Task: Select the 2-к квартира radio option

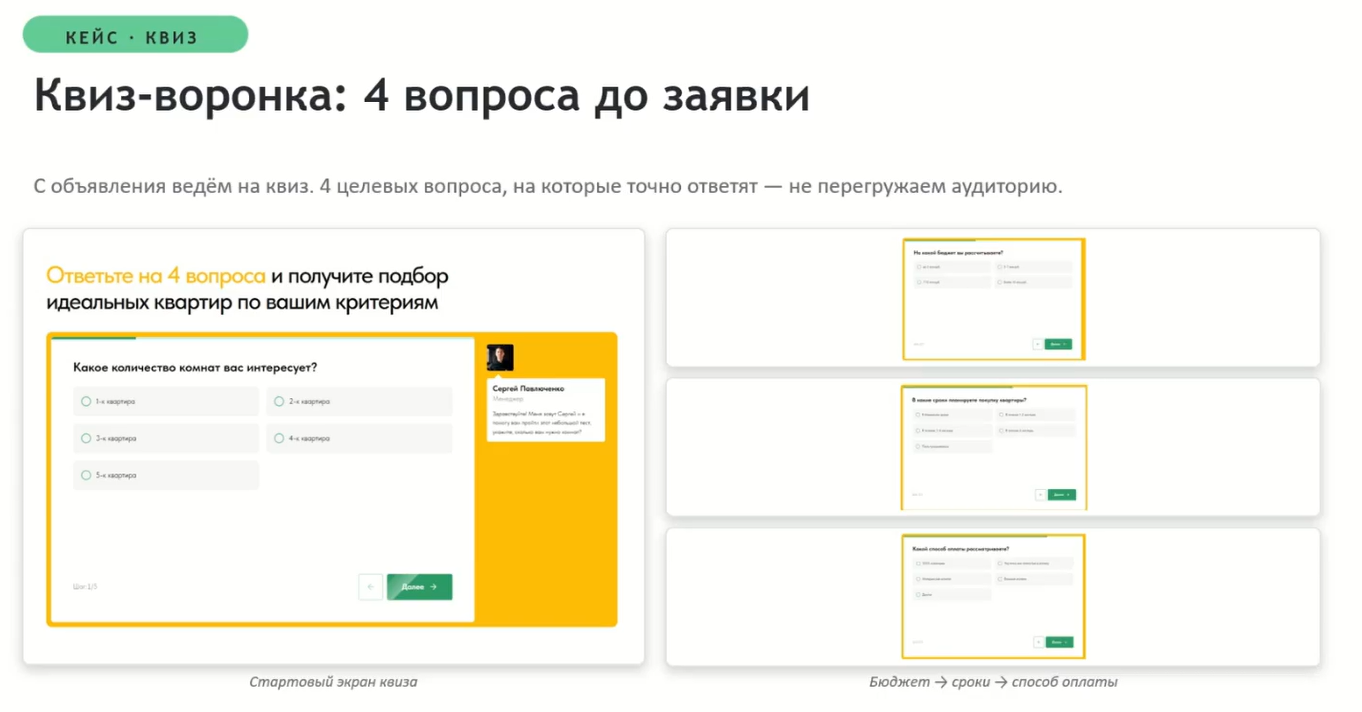Action: (x=359, y=402)
